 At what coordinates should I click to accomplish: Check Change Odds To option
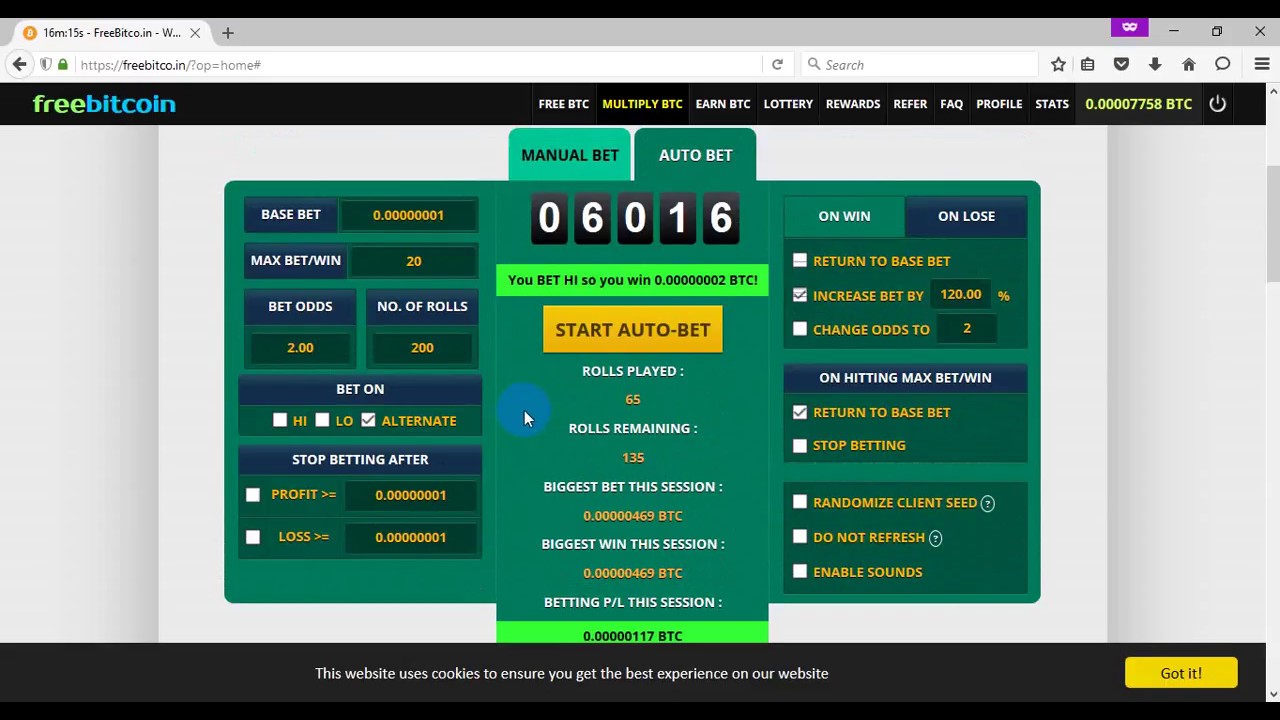[x=800, y=329]
